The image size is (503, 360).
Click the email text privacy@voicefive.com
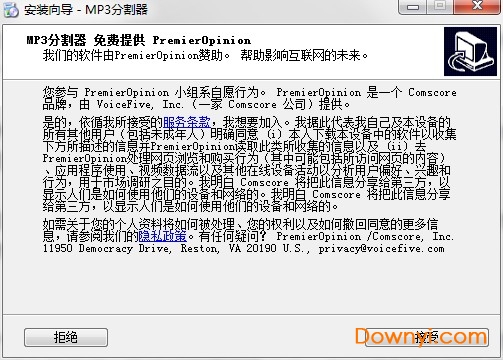[381, 249]
